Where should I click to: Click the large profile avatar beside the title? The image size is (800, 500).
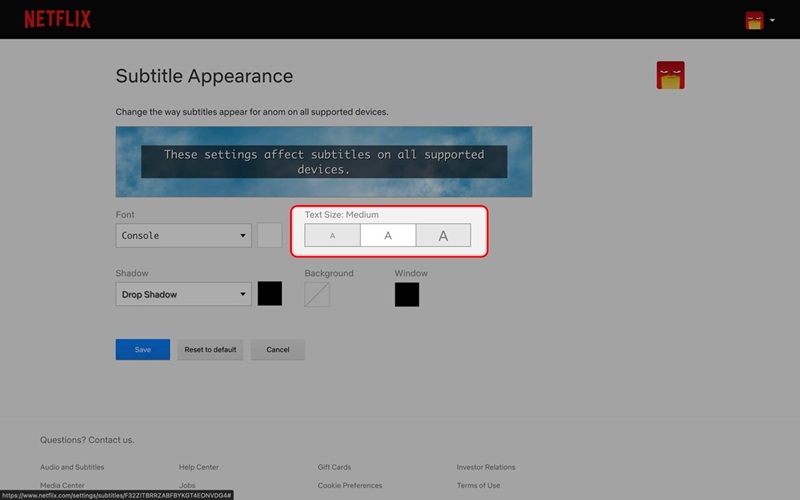(670, 75)
